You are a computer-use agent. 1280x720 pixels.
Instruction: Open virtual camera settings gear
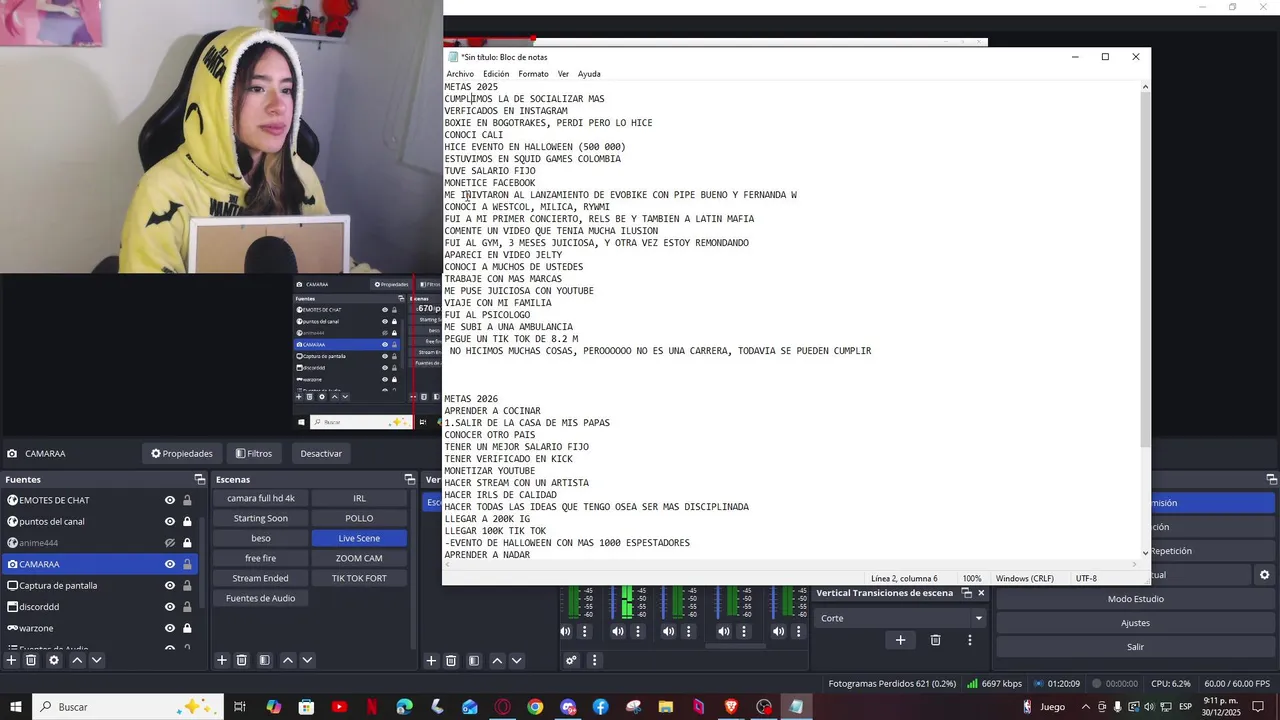click(1264, 575)
